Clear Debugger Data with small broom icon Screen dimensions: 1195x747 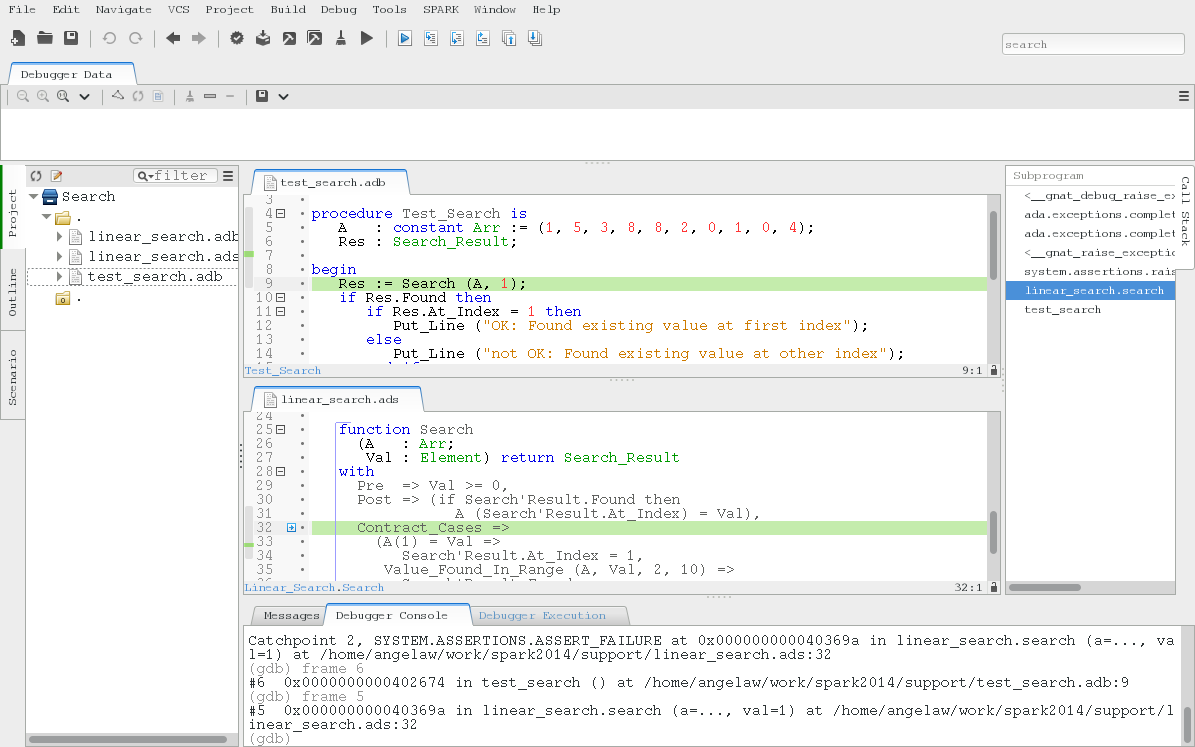point(190,96)
